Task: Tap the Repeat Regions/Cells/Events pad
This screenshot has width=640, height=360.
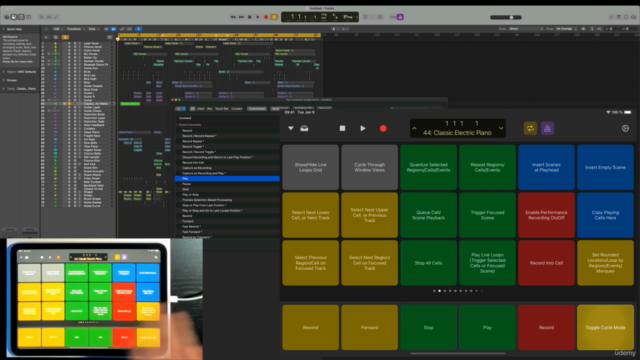Action: 487,167
